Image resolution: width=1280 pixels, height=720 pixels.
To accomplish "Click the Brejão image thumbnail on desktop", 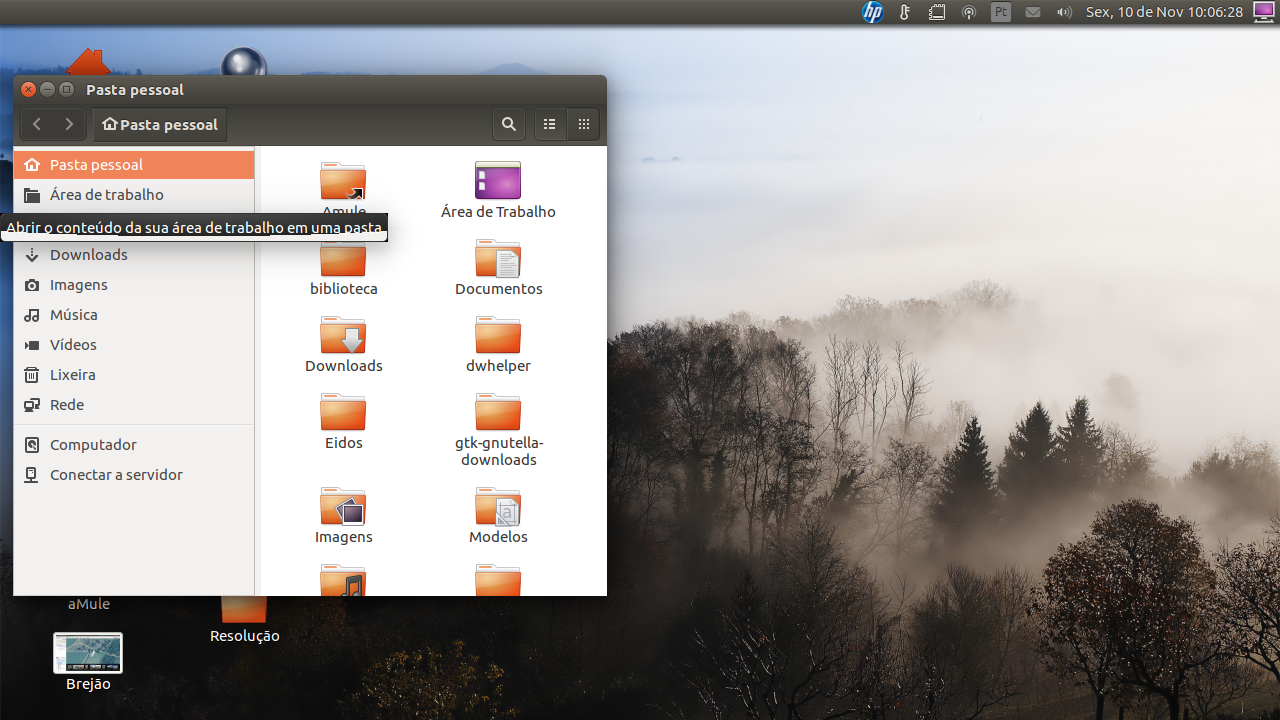I will point(88,653).
